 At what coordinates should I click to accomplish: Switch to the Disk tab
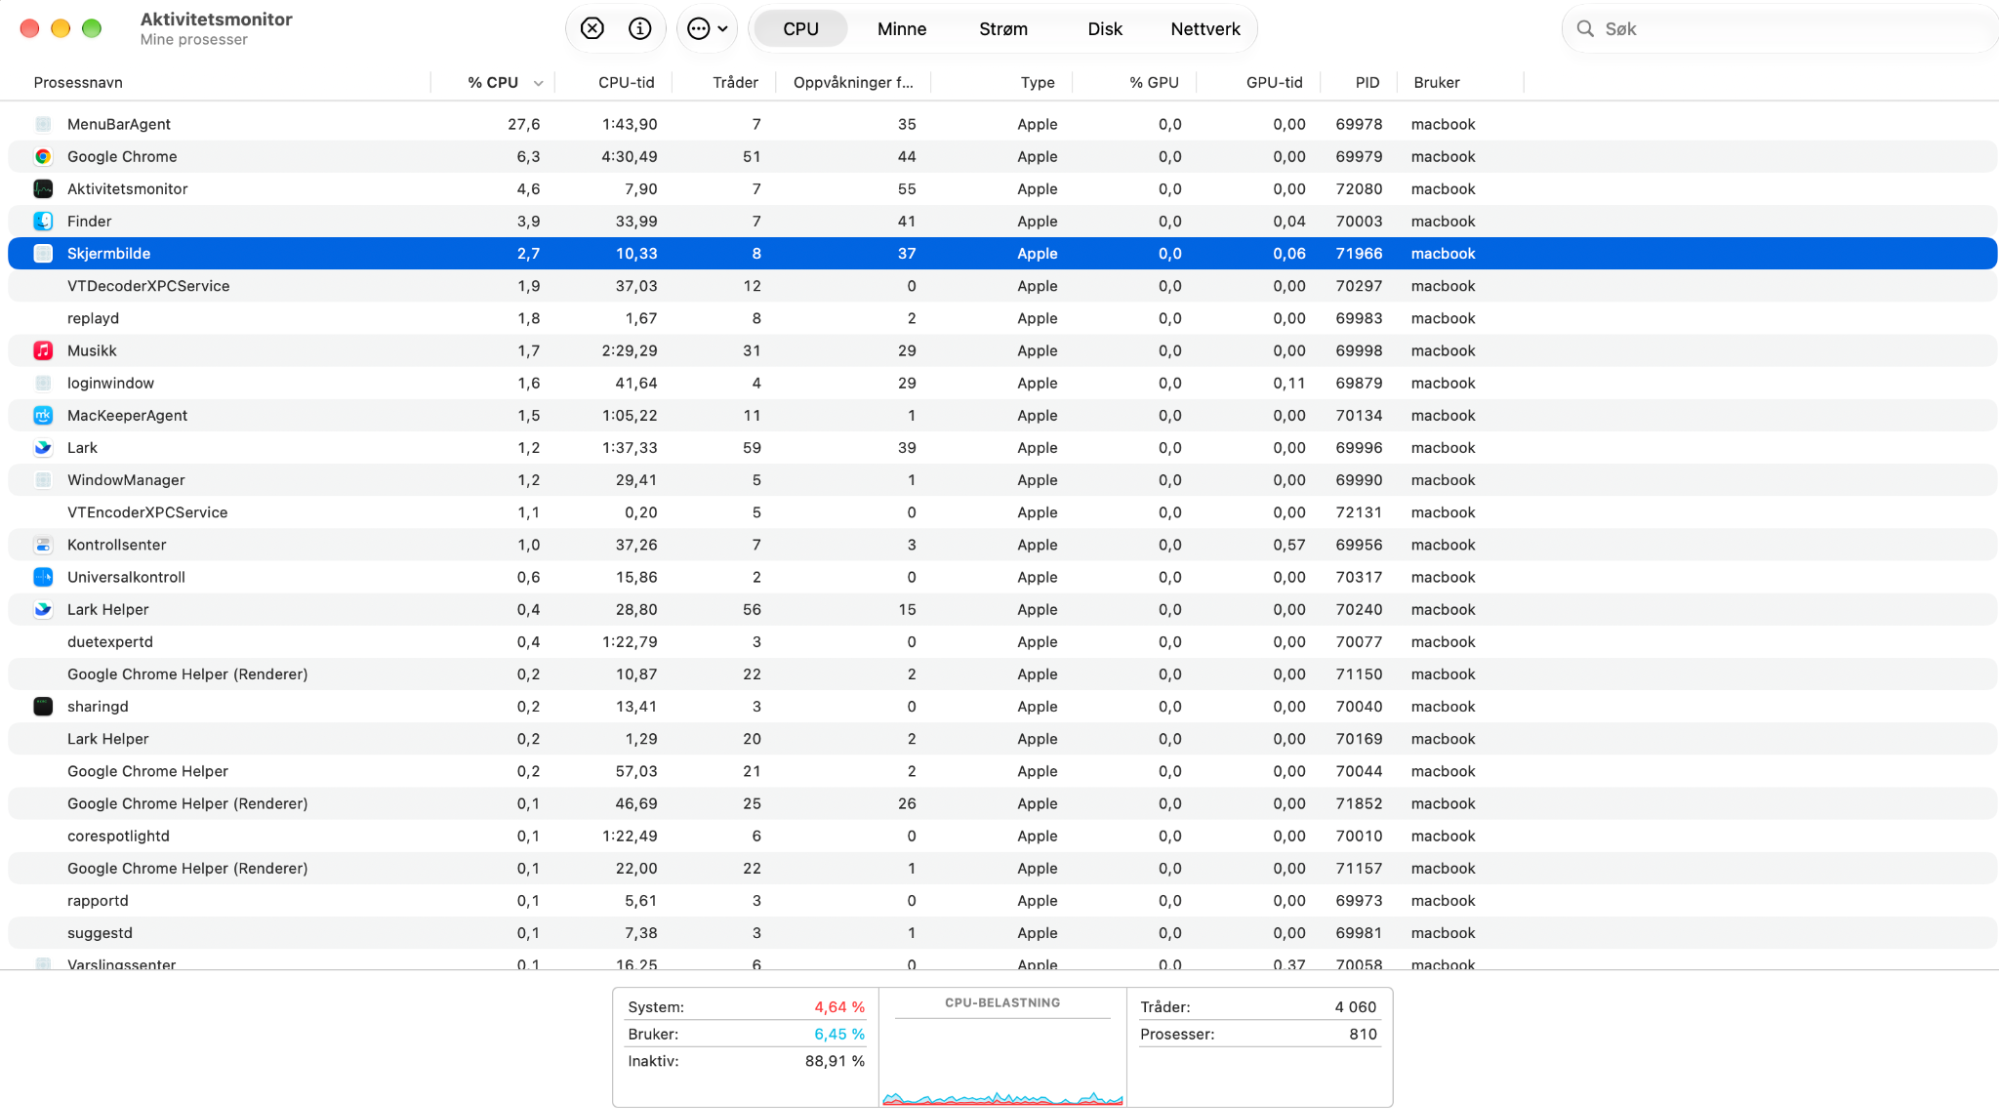tap(1105, 29)
